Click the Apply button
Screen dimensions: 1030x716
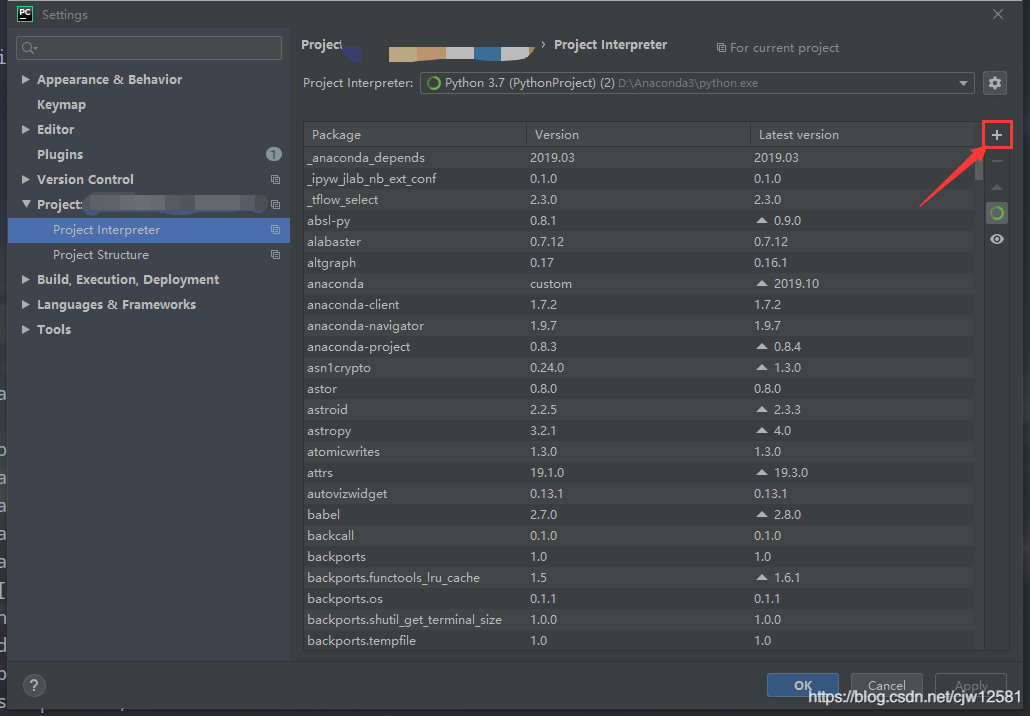[x=971, y=685]
